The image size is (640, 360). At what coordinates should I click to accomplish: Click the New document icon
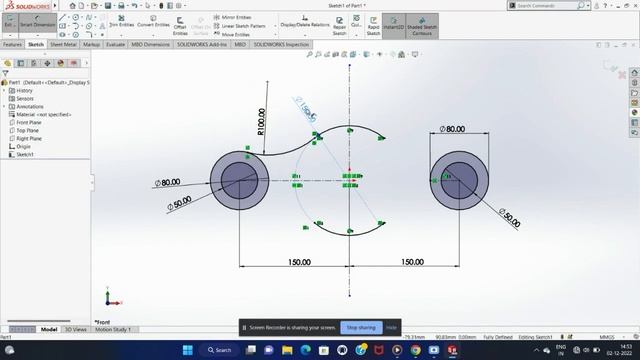point(81,6)
